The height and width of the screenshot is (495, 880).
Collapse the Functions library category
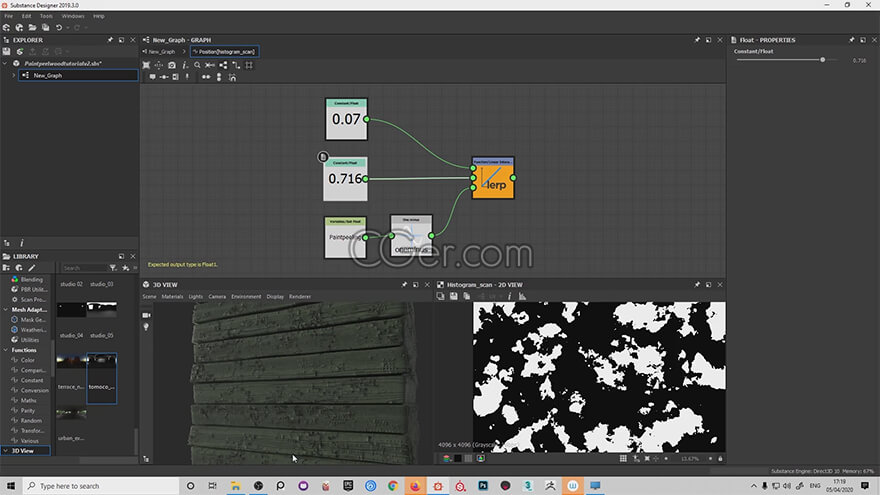6,350
